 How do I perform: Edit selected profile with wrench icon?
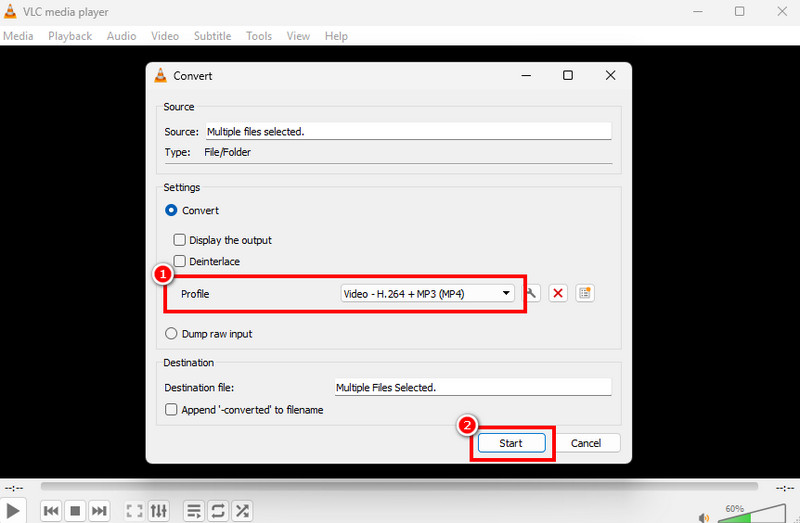(x=533, y=293)
